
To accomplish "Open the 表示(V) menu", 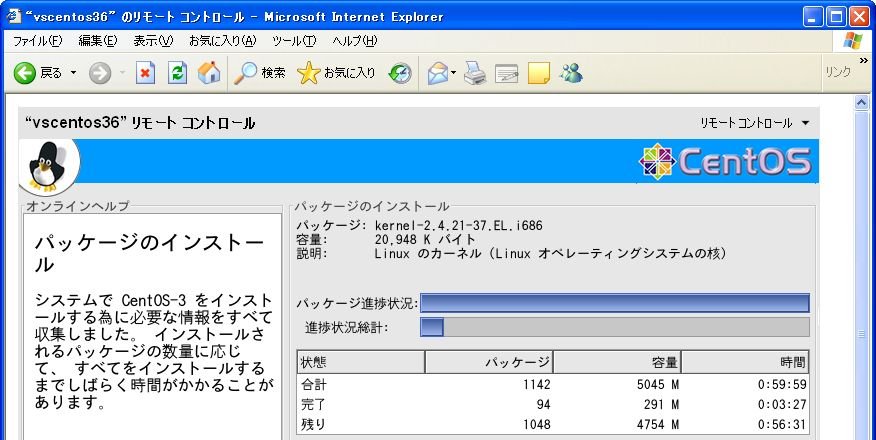I will 153,41.
